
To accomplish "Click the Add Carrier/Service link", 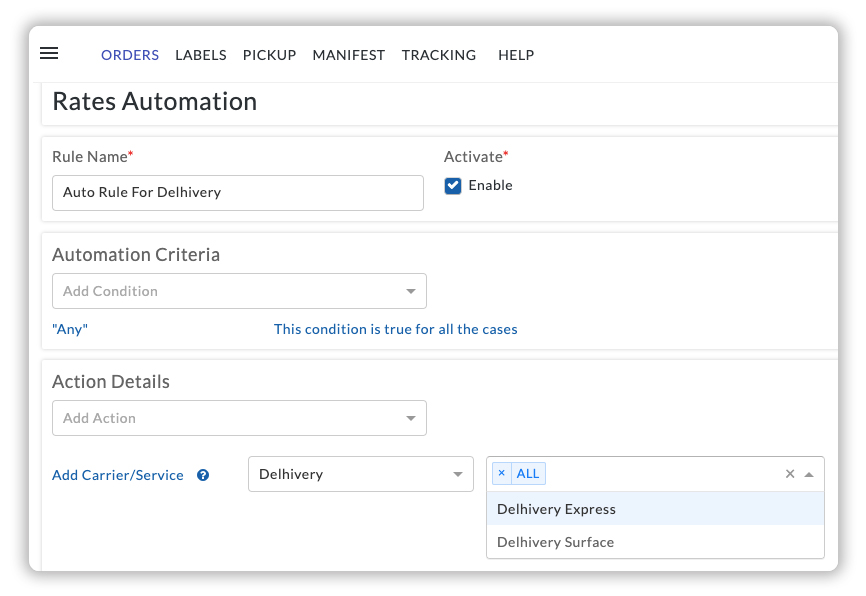I will point(118,475).
